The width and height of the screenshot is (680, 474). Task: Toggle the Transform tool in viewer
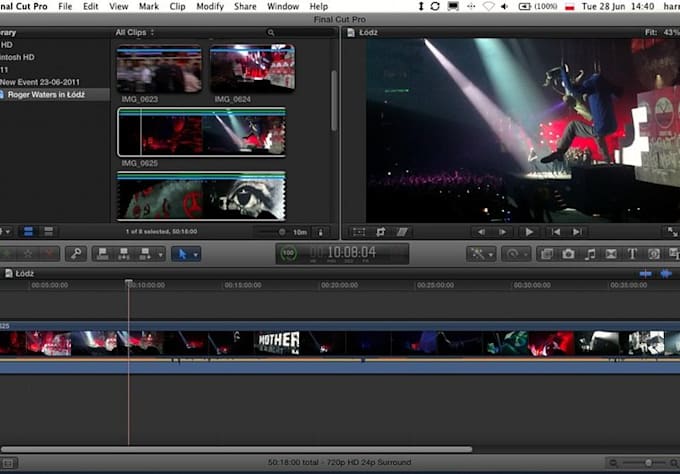(x=359, y=232)
